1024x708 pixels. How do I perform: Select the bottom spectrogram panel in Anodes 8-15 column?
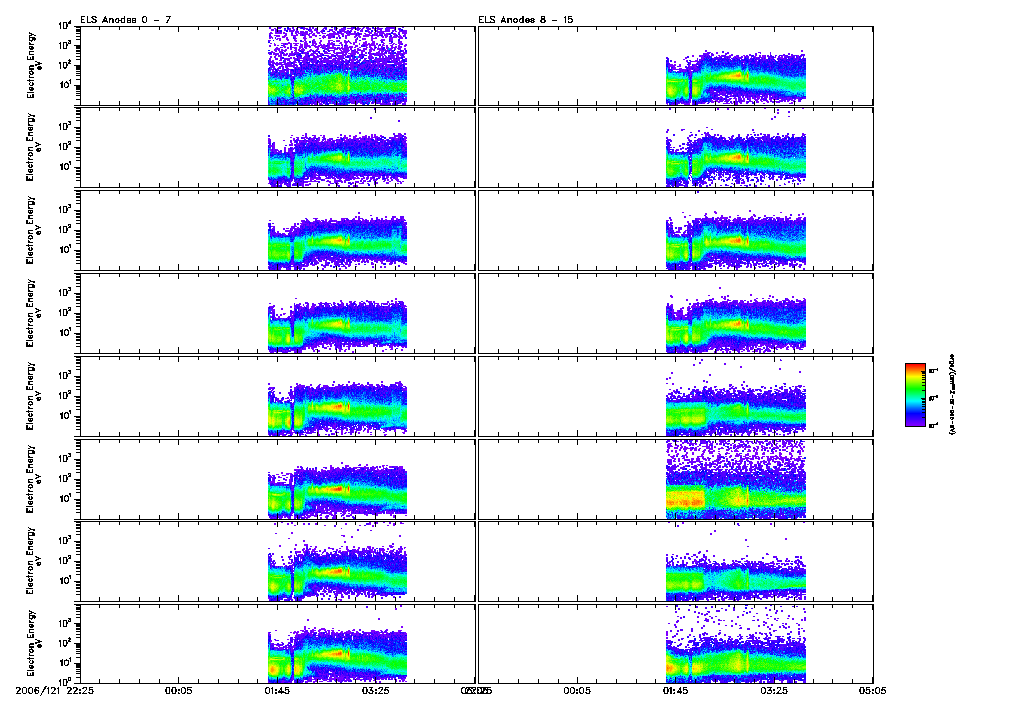coord(675,644)
